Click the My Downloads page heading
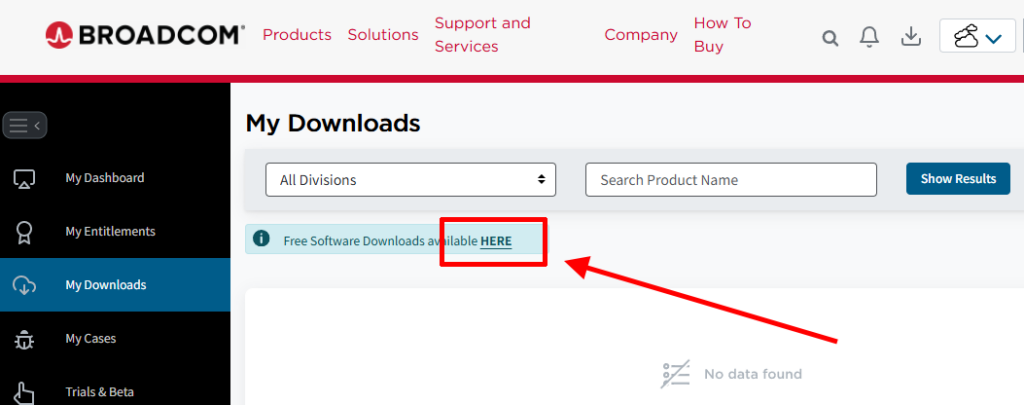Screen dimensions: 1024x405 (333, 123)
